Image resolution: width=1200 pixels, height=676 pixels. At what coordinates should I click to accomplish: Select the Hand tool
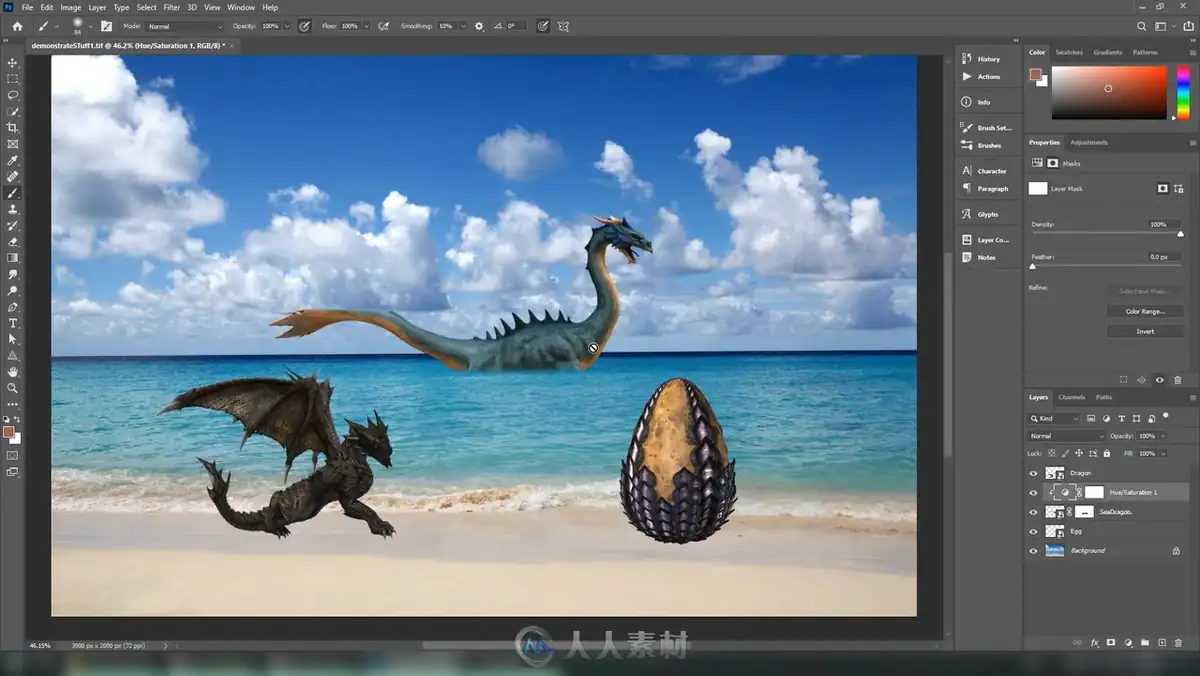pyautogui.click(x=13, y=372)
